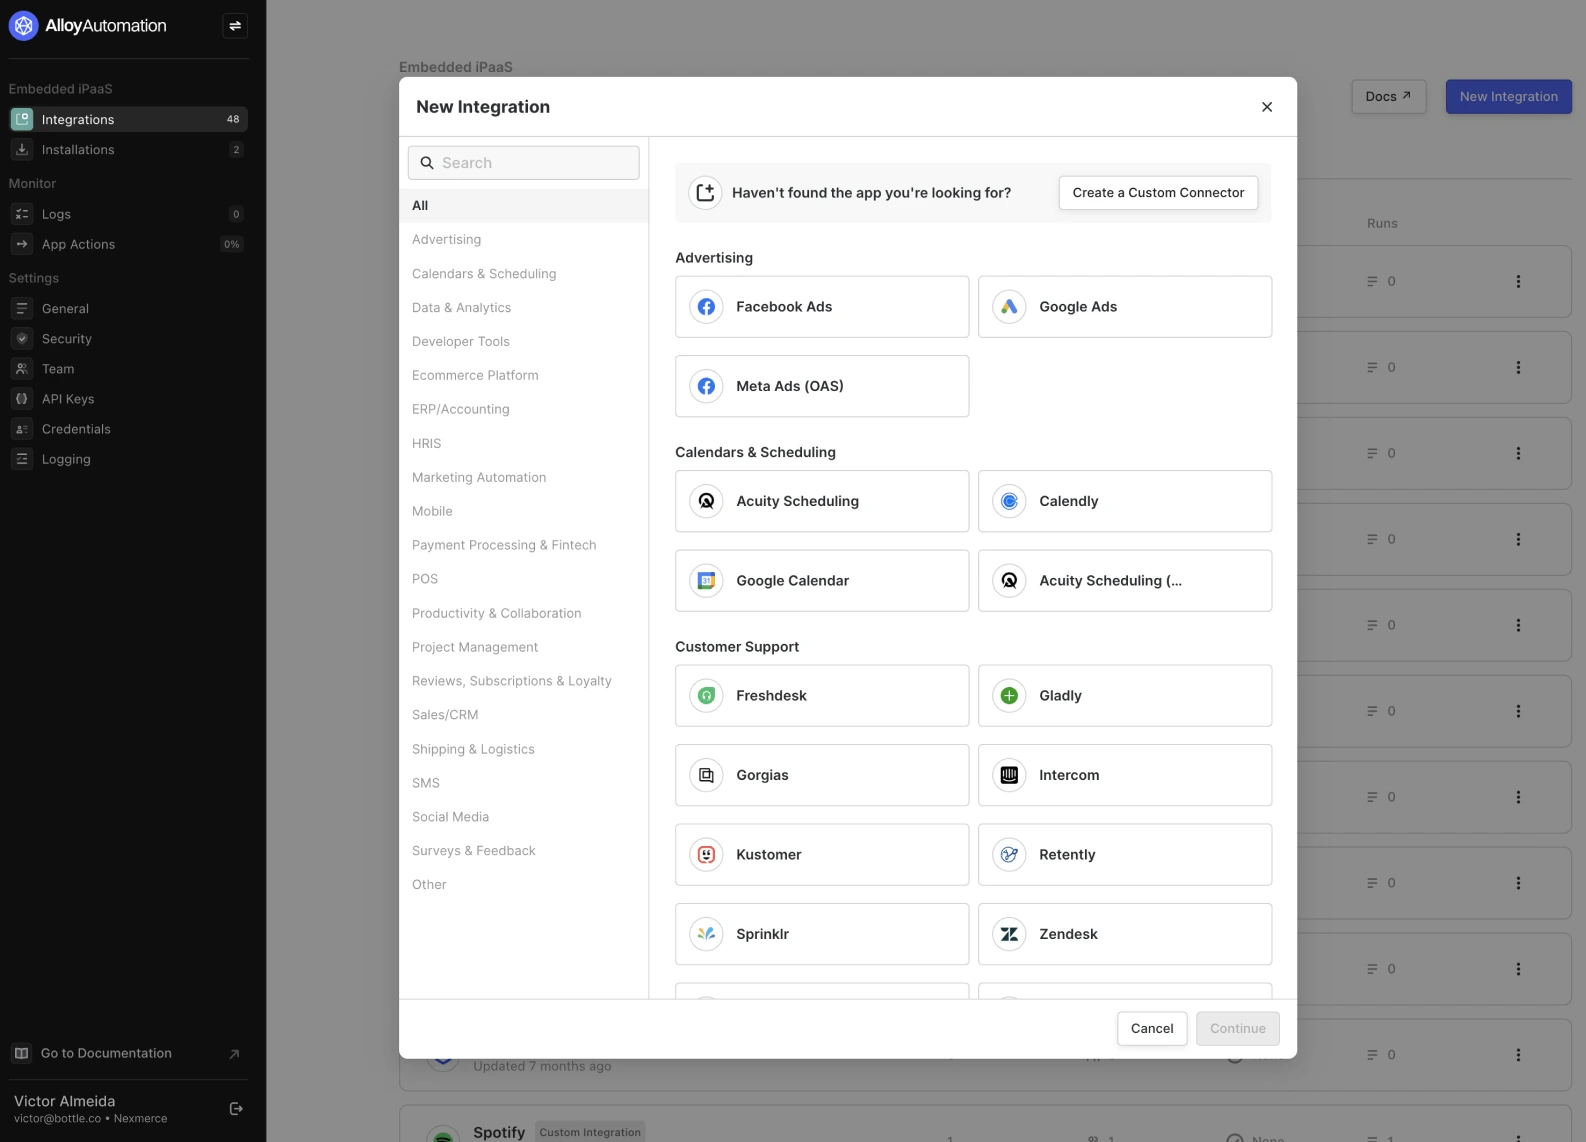Click the Freshdesk logo icon
The width and height of the screenshot is (1586, 1142).
coord(706,696)
